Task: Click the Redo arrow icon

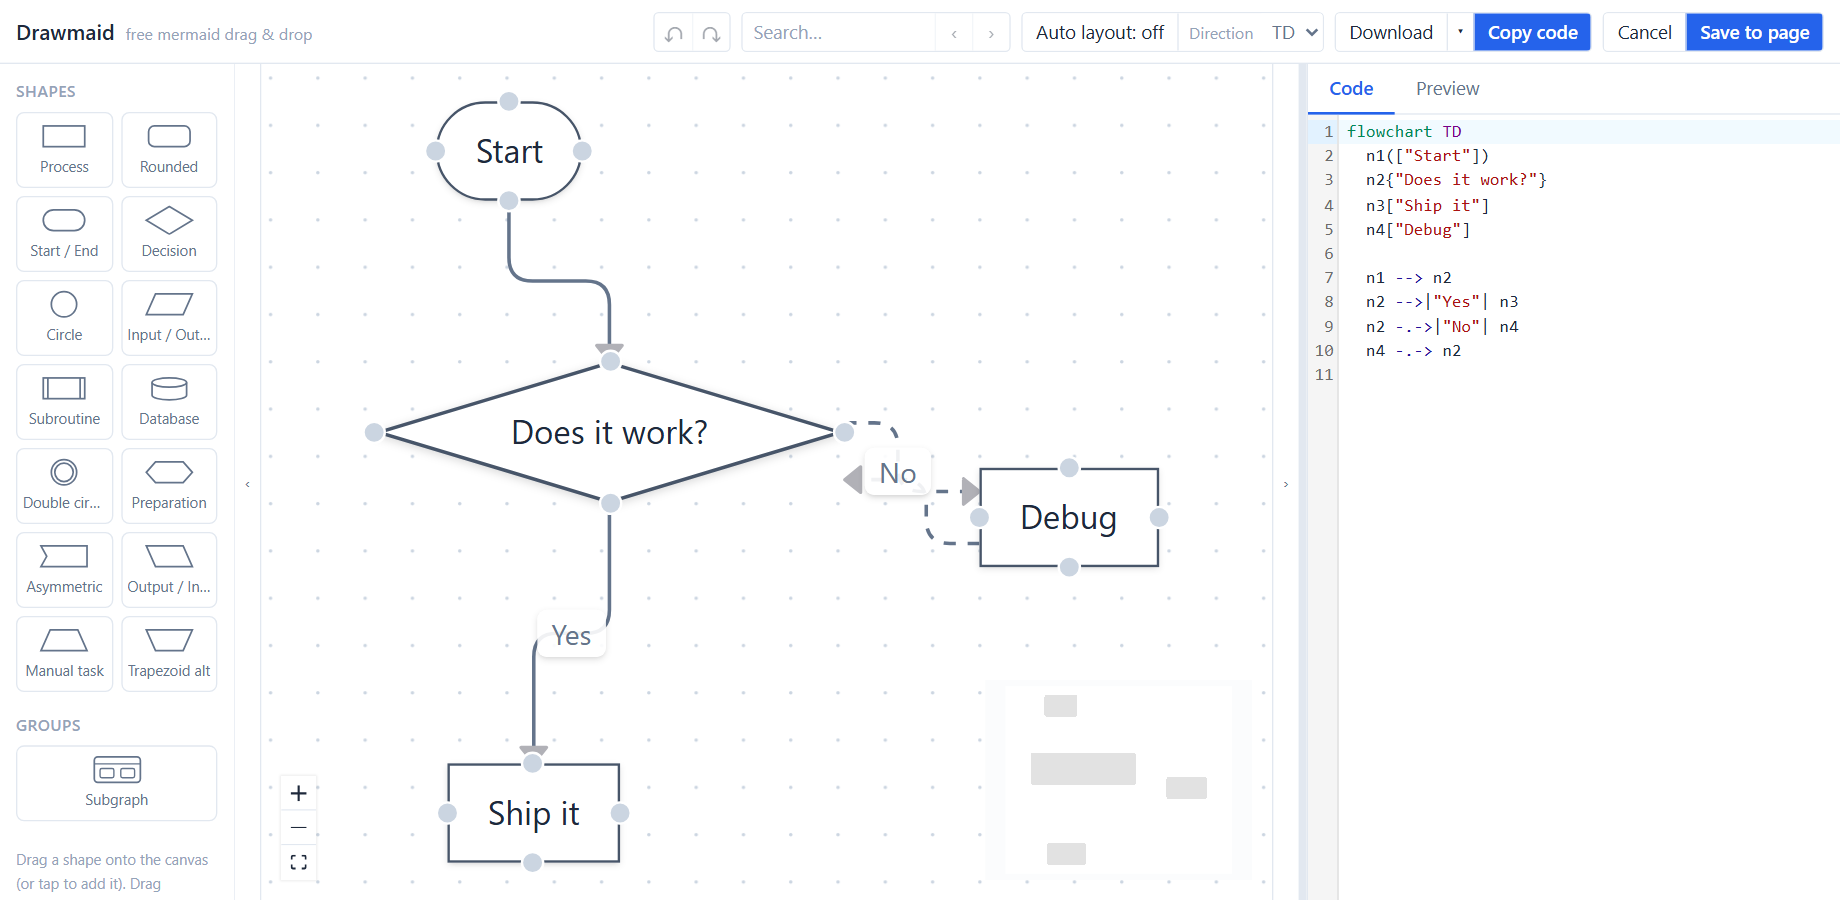Action: (711, 33)
